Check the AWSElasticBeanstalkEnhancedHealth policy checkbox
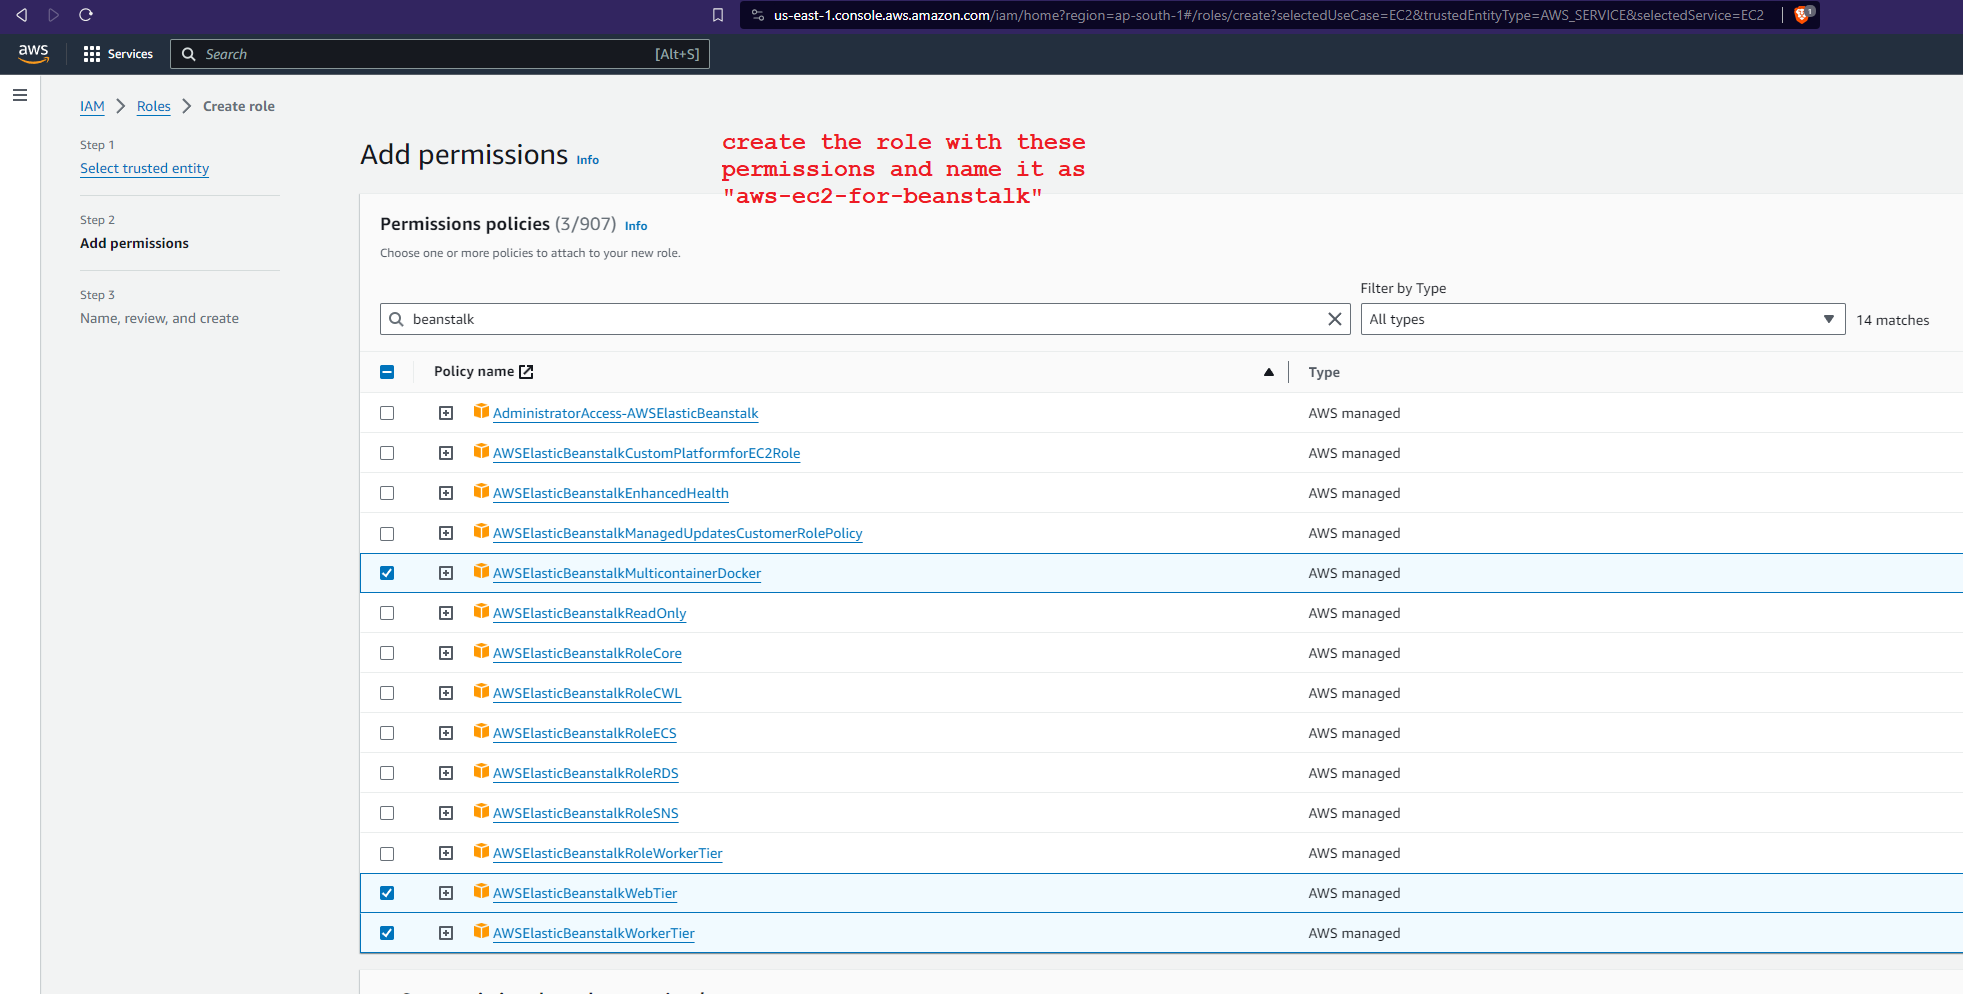The height and width of the screenshot is (994, 1963). click(x=387, y=493)
